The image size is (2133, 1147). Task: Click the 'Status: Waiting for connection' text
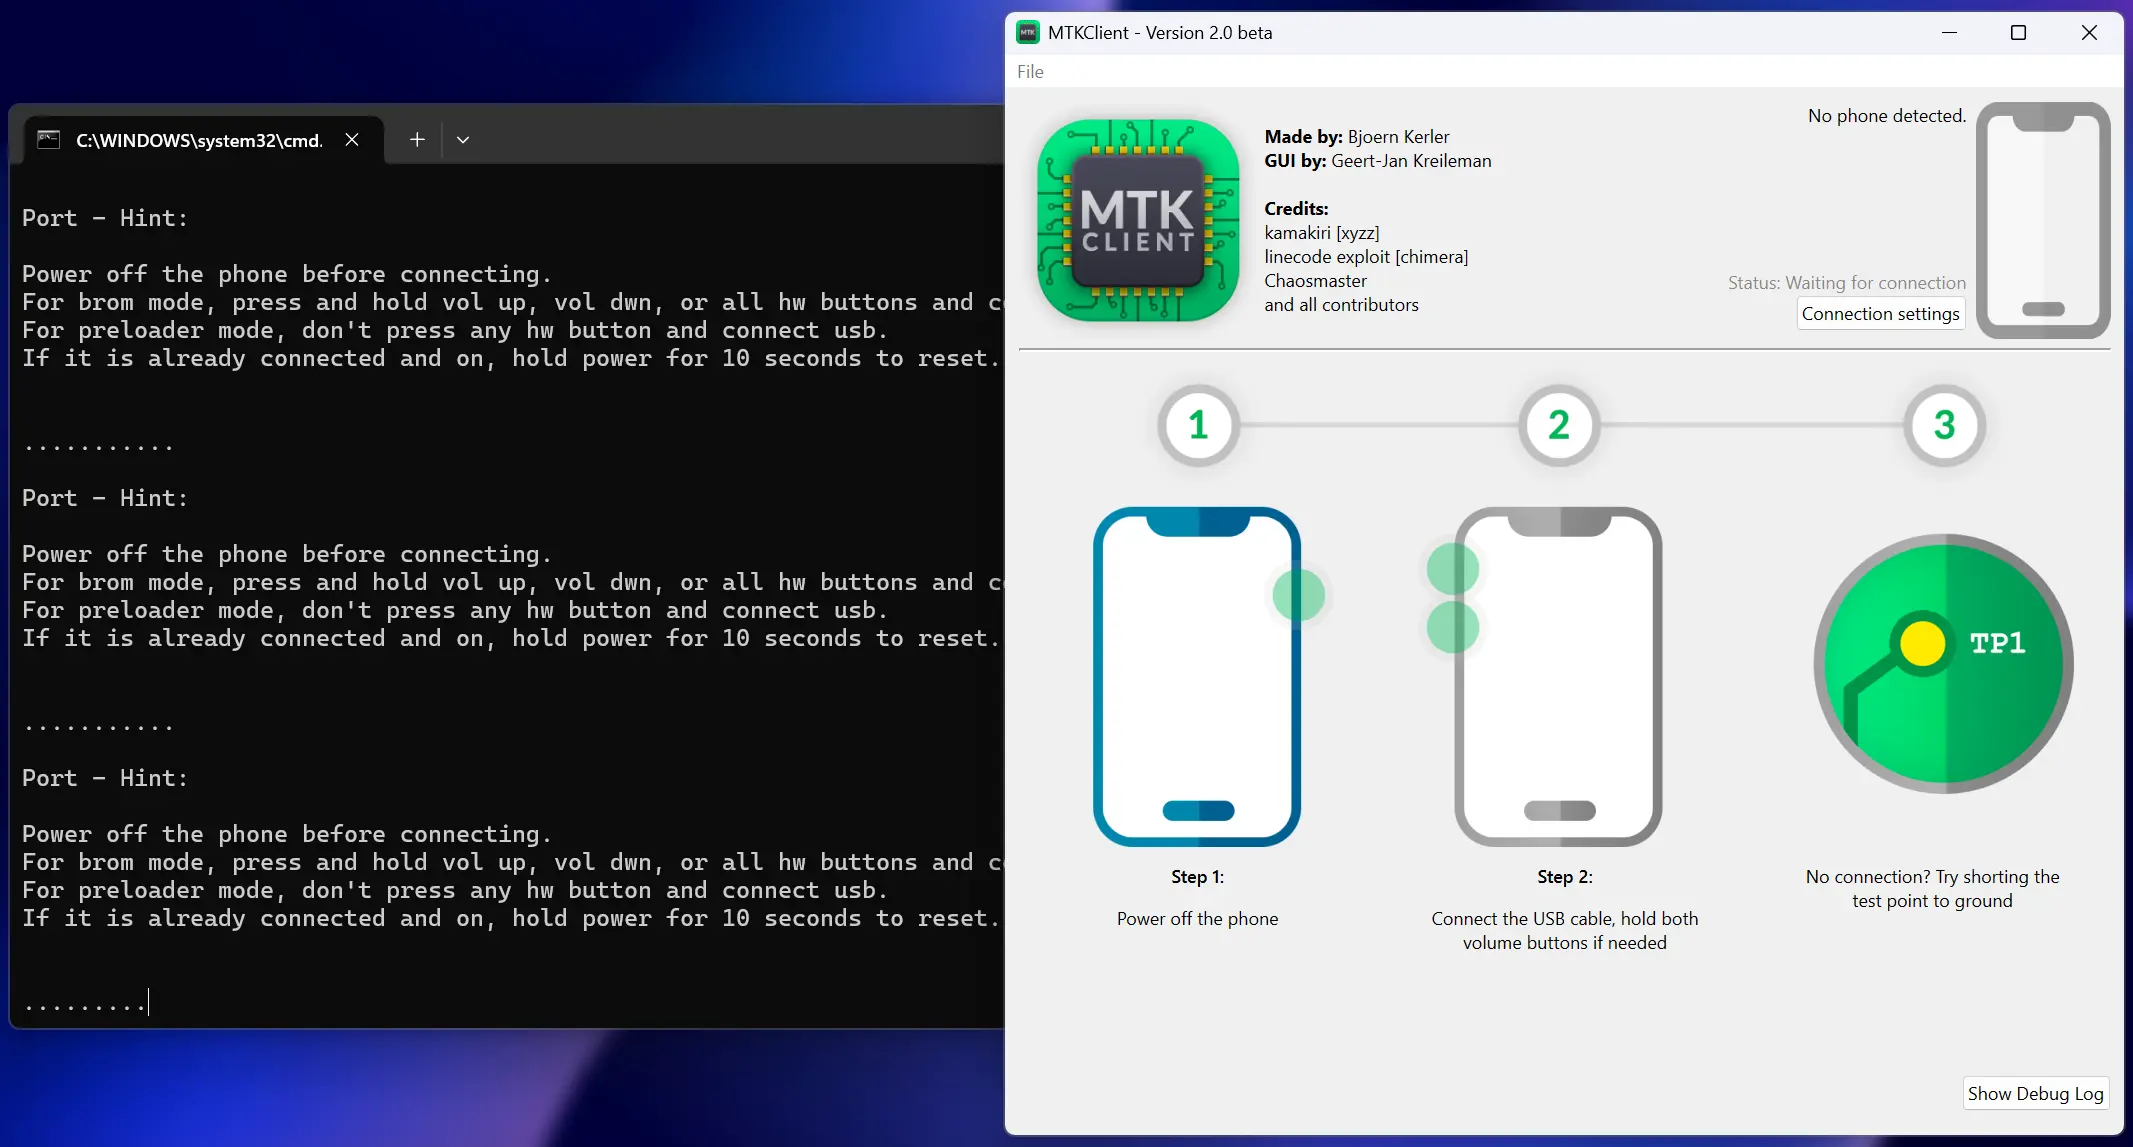click(x=1847, y=283)
